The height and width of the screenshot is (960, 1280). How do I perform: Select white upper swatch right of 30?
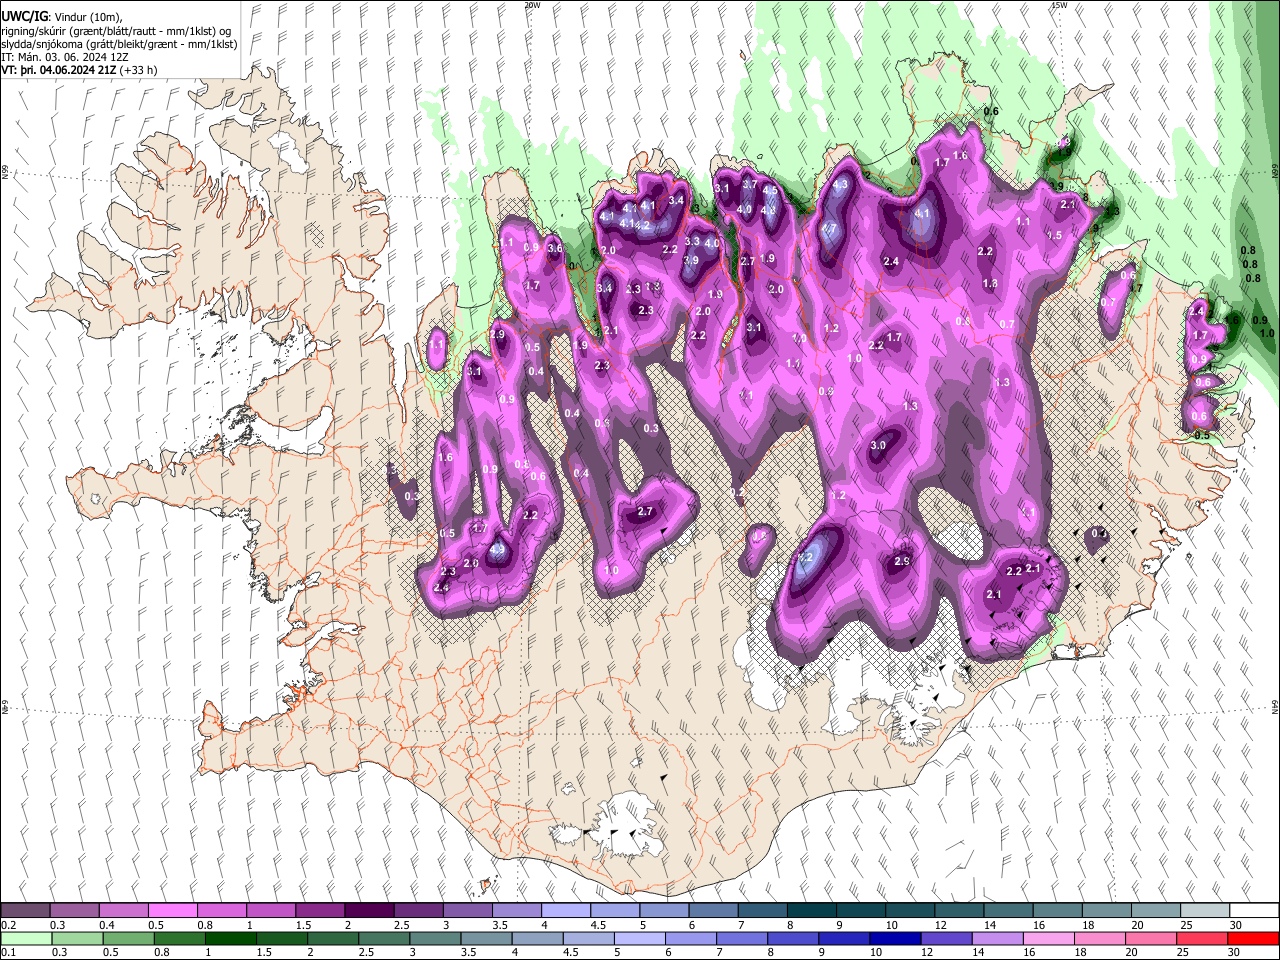(1252, 911)
